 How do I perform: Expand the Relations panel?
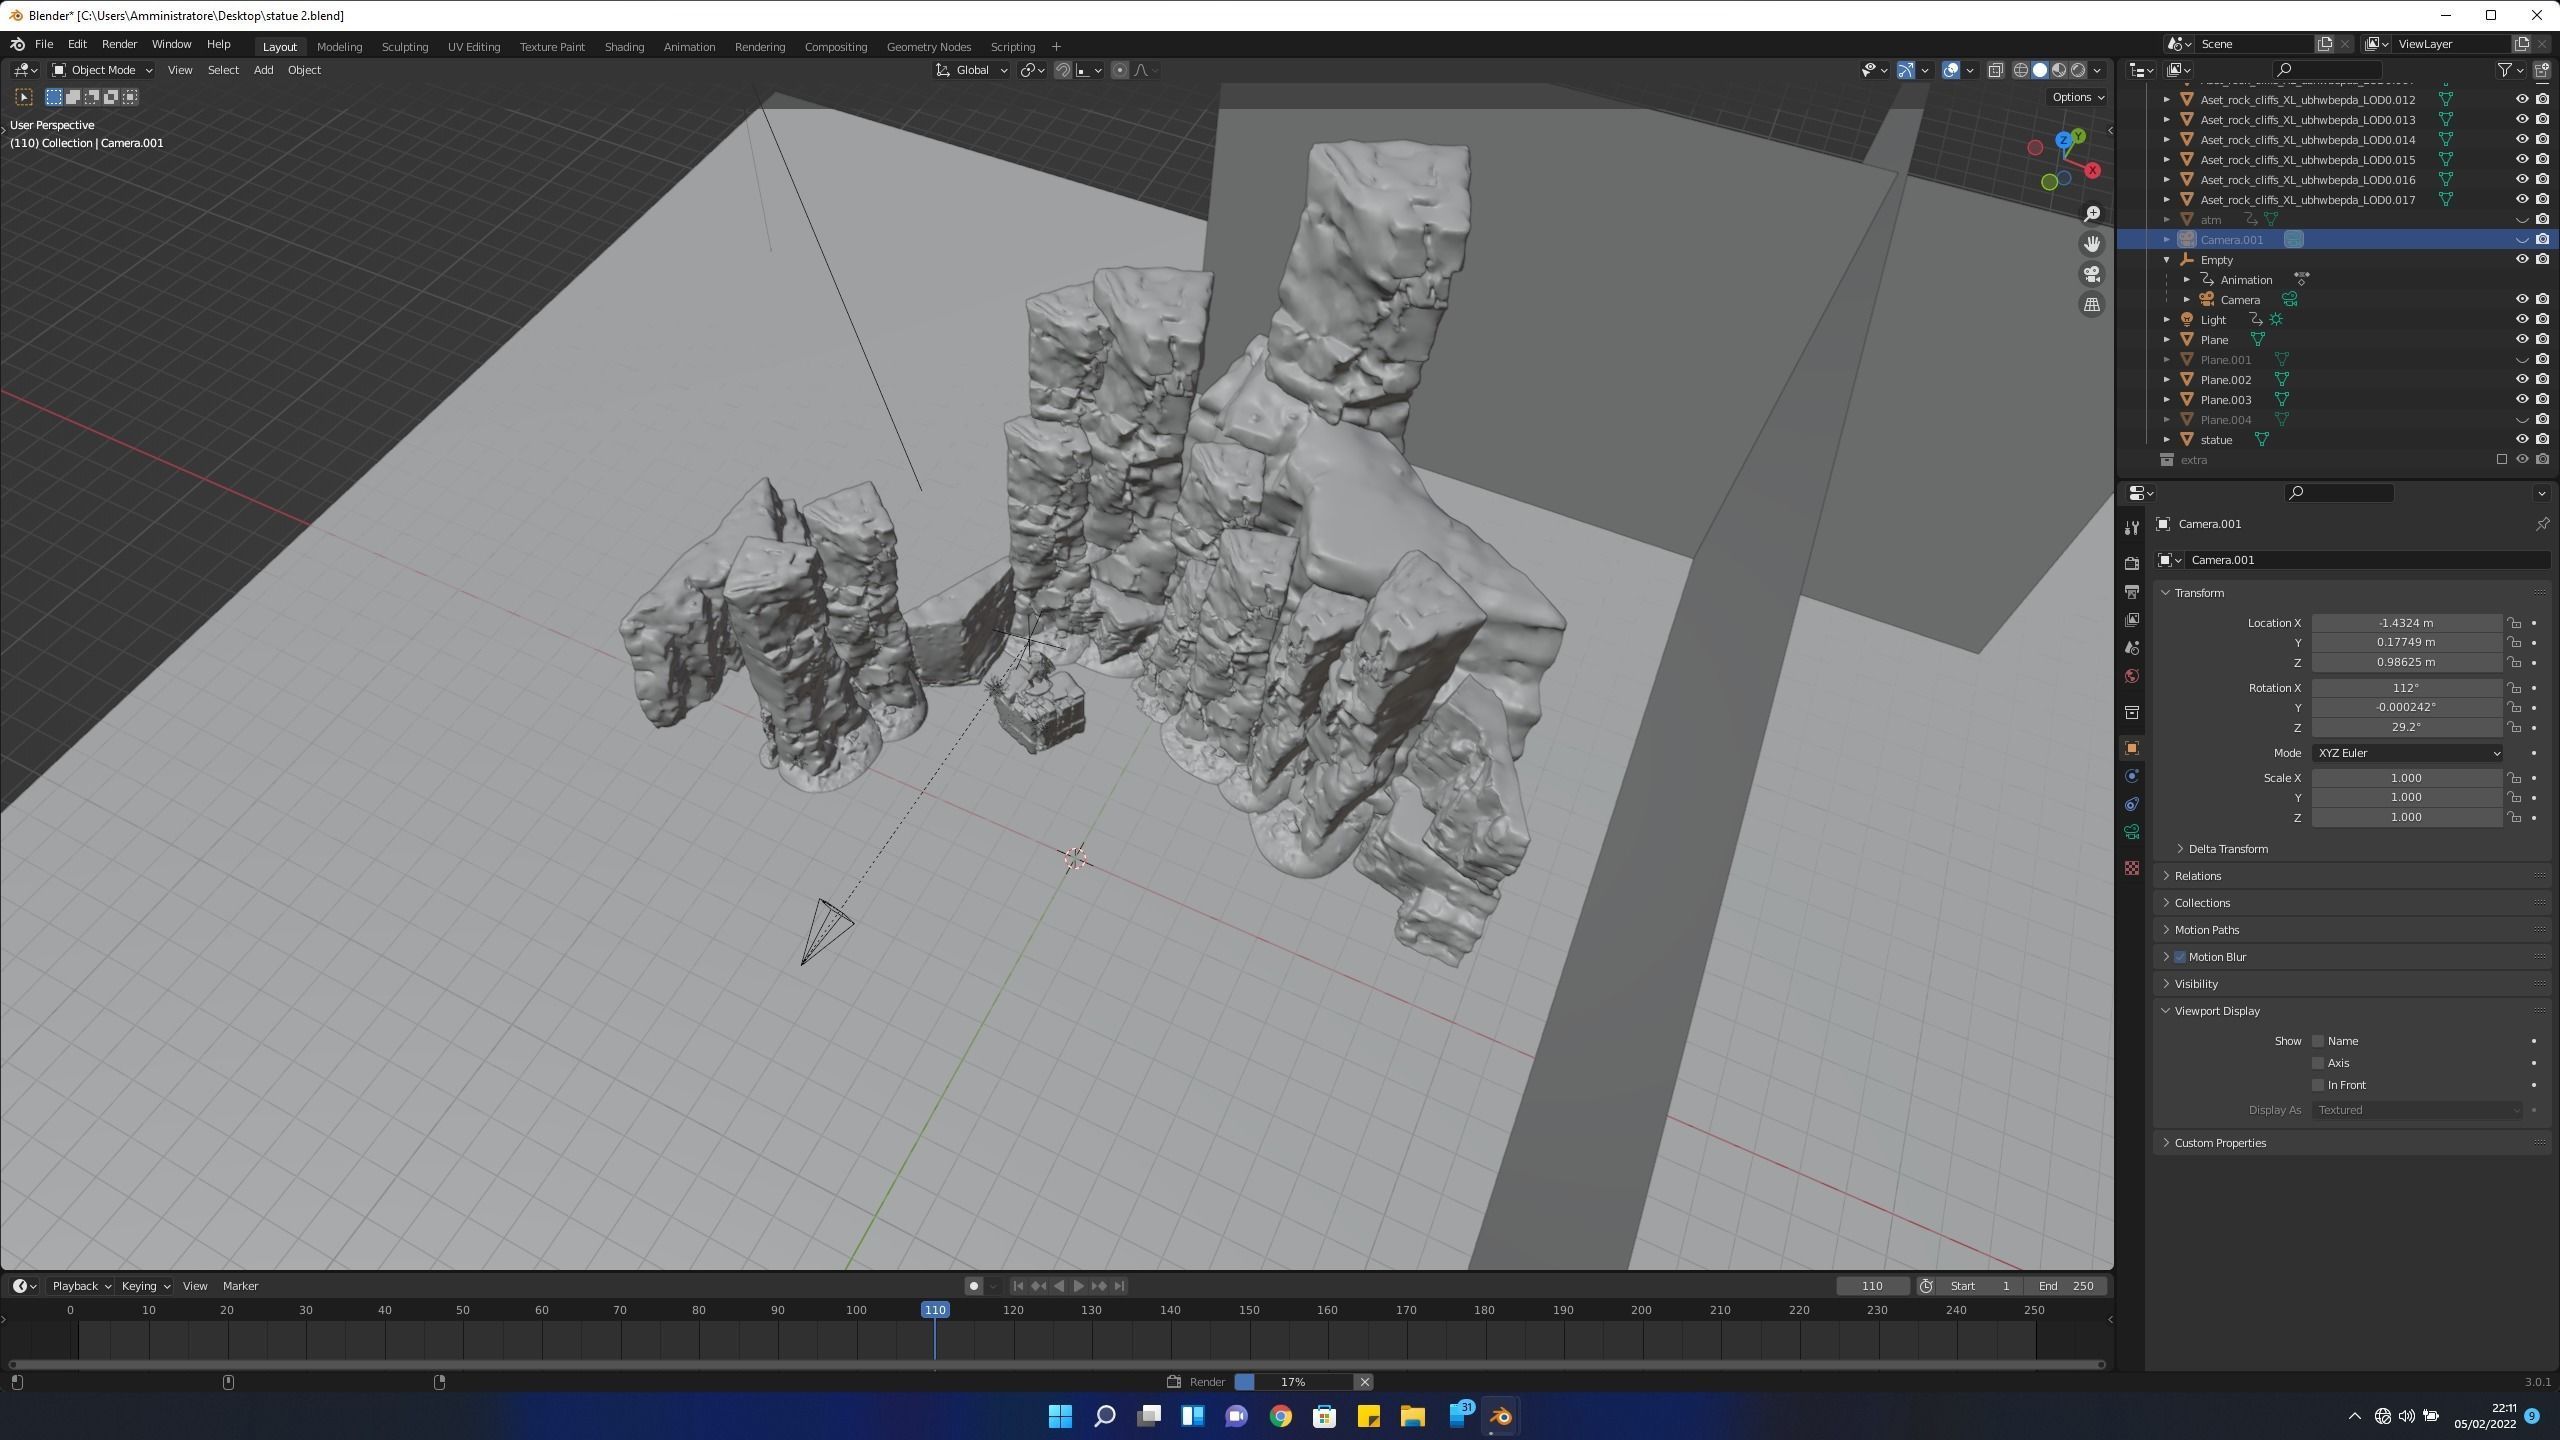[2197, 876]
